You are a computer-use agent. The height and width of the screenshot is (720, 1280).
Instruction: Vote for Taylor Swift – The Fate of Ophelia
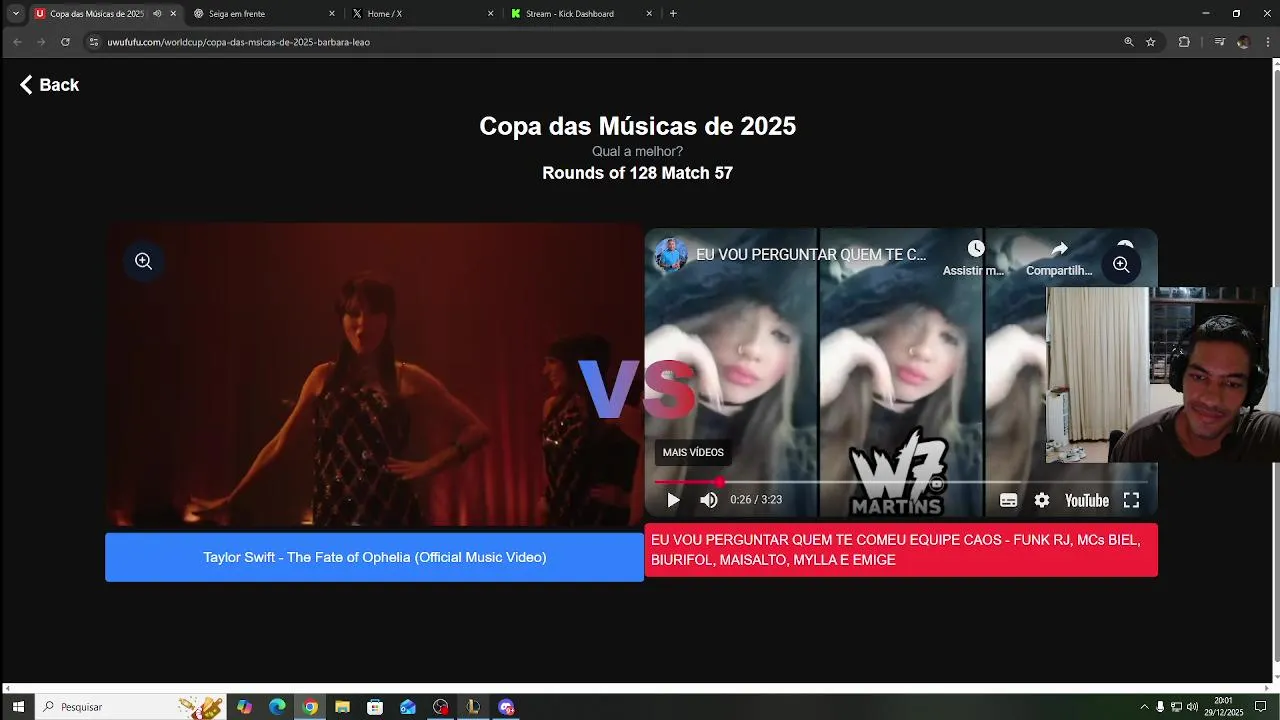(x=375, y=557)
